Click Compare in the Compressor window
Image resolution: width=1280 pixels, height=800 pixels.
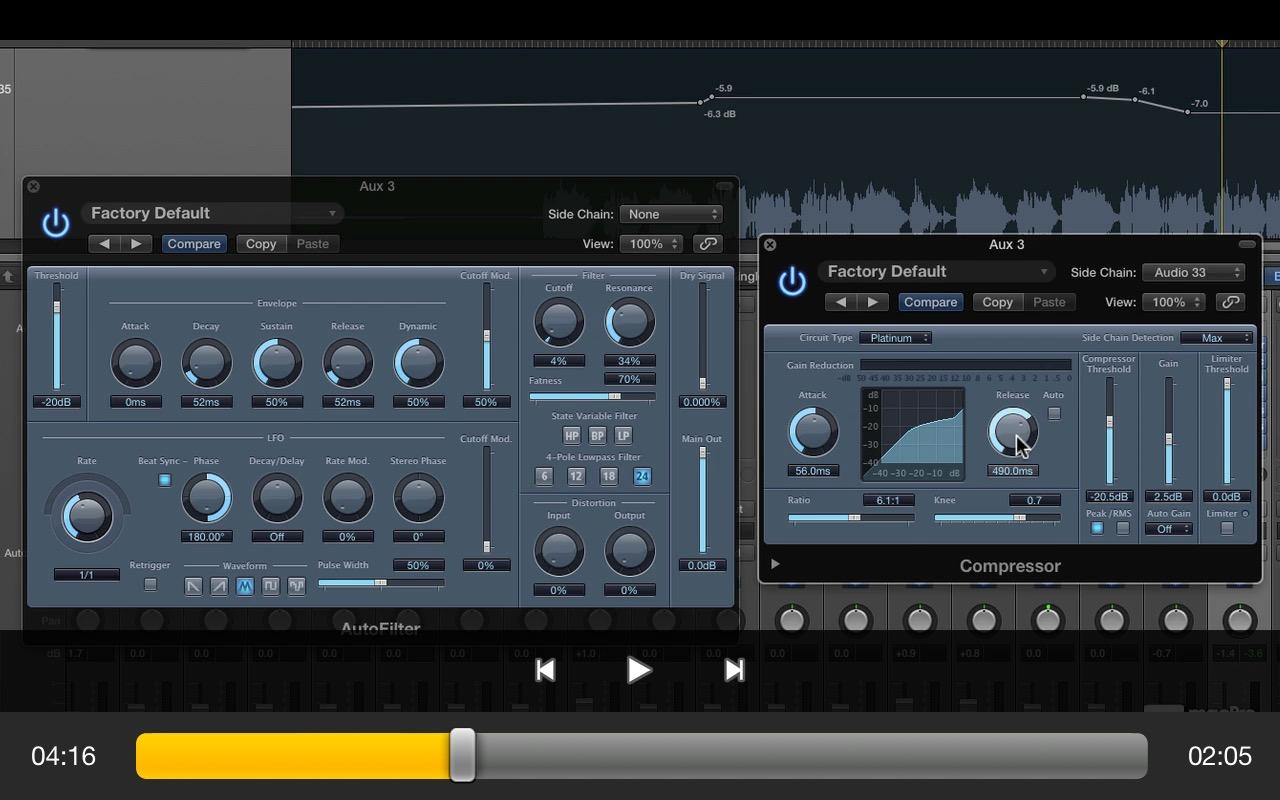[930, 302]
